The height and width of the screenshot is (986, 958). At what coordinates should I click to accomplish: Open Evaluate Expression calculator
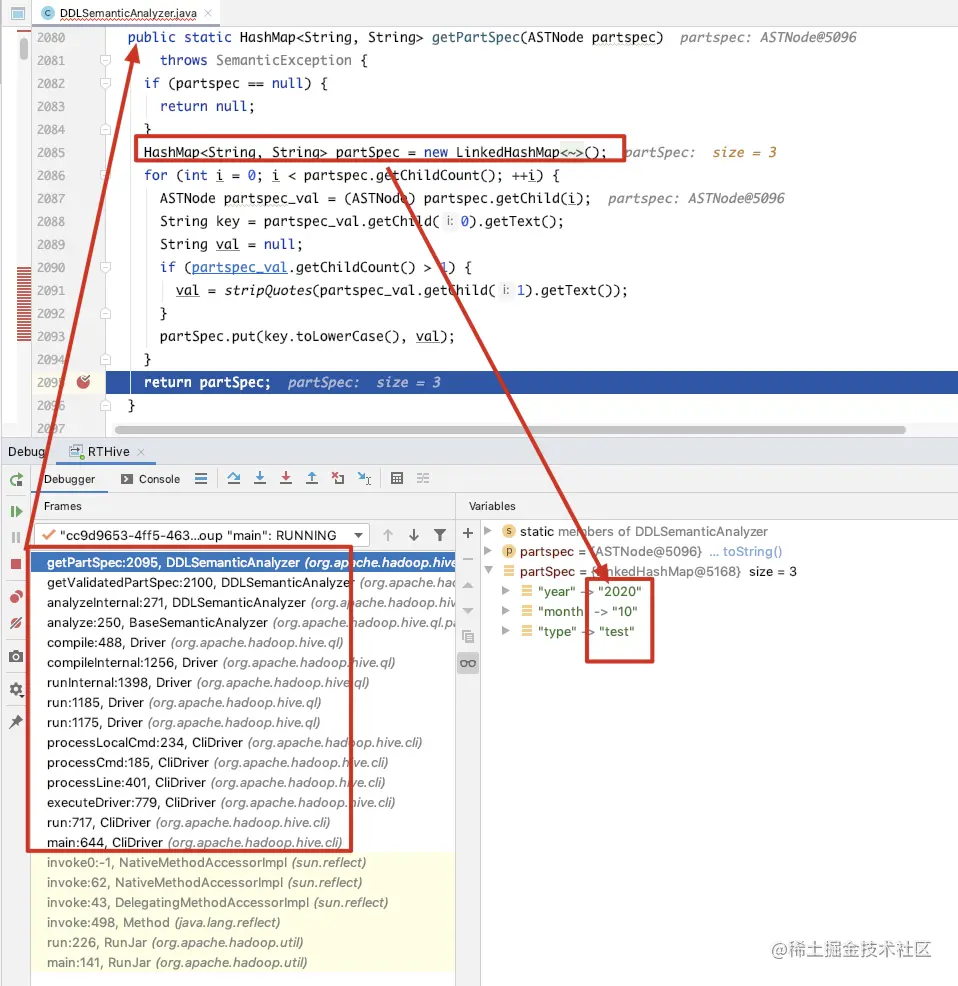397,479
